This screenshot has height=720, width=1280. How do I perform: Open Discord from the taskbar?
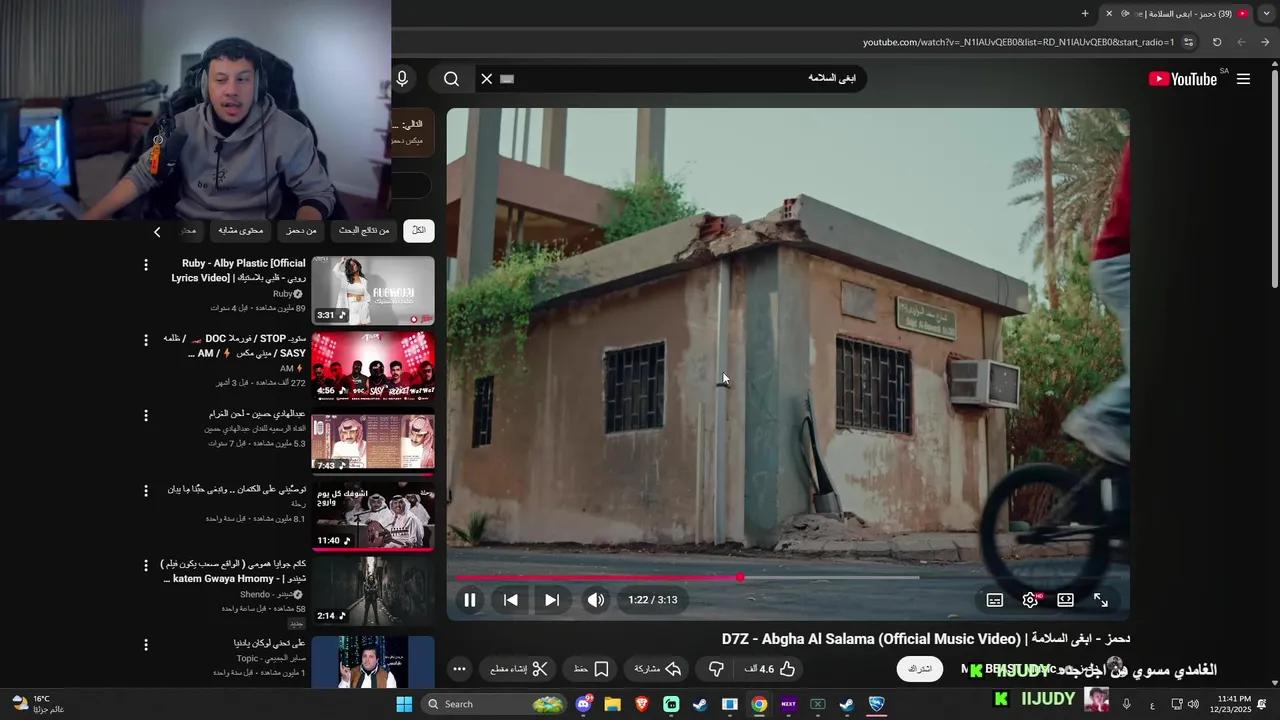coord(584,704)
